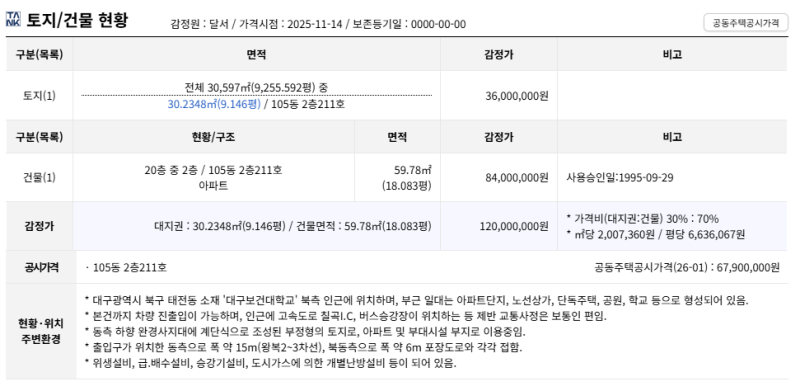Click the top 감정가 column header in the land table

498,54
